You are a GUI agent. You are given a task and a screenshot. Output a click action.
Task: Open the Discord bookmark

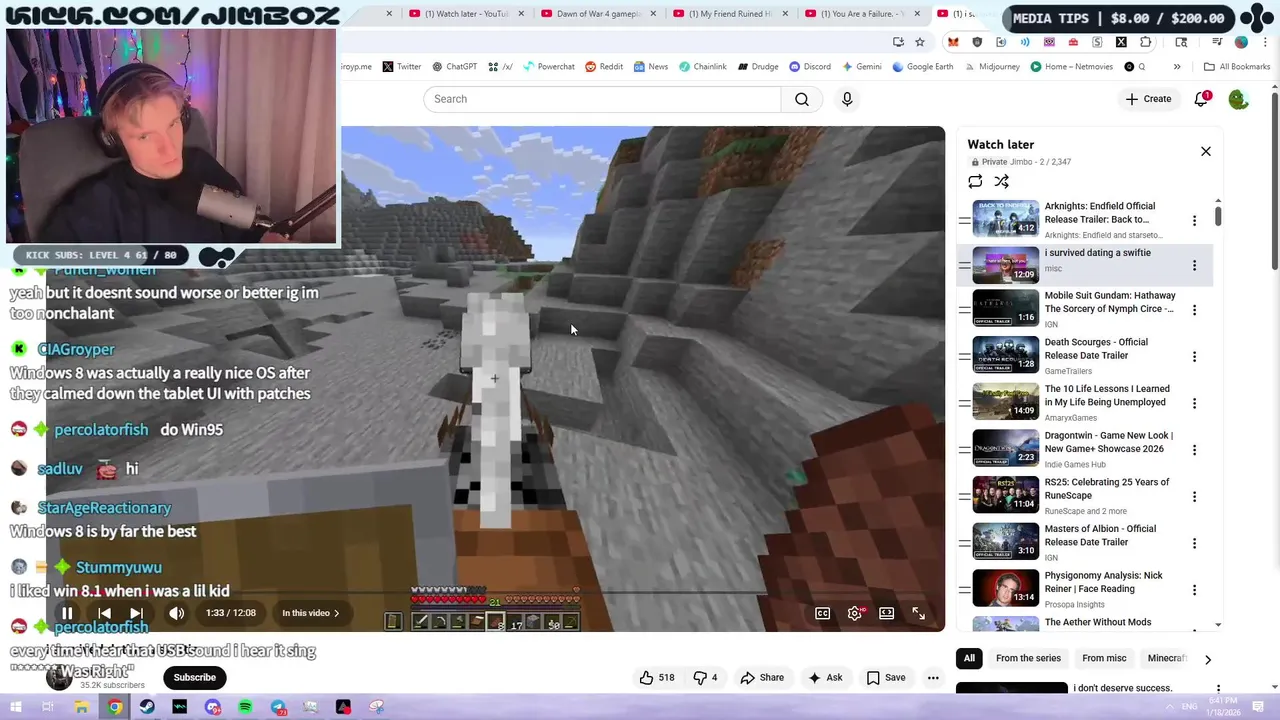click(x=810, y=67)
